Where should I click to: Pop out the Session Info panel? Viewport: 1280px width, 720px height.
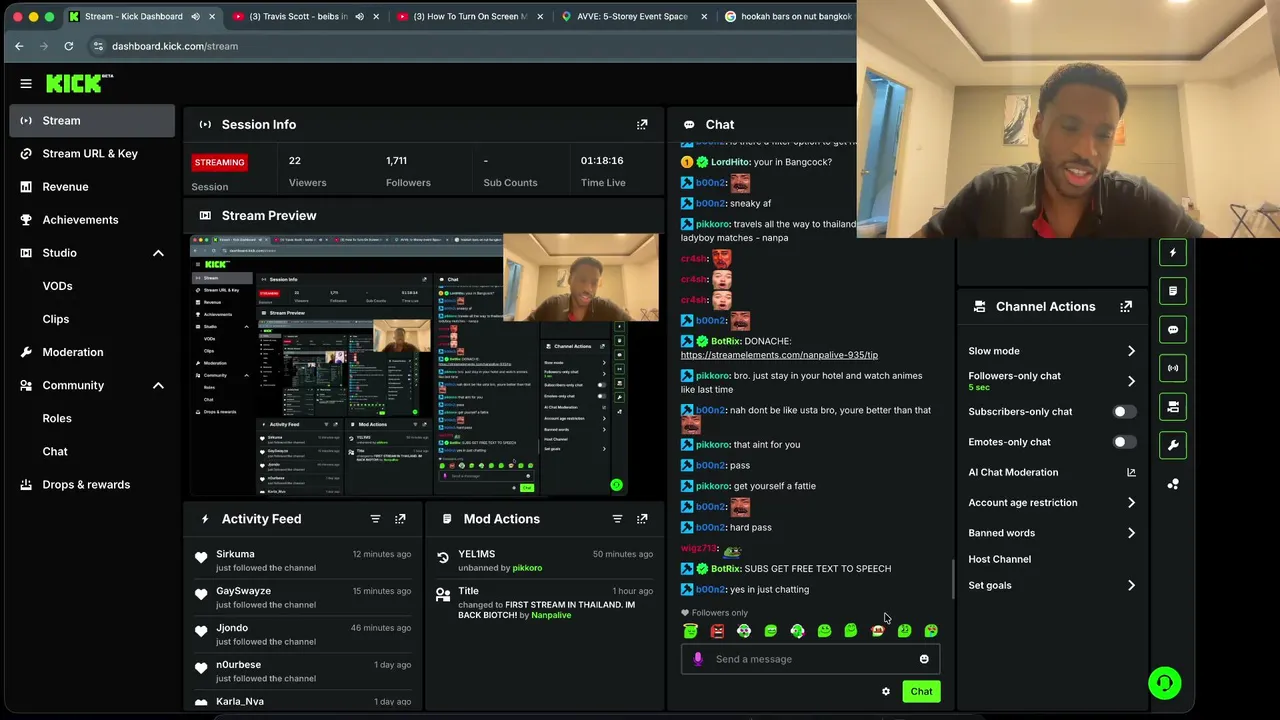click(642, 124)
